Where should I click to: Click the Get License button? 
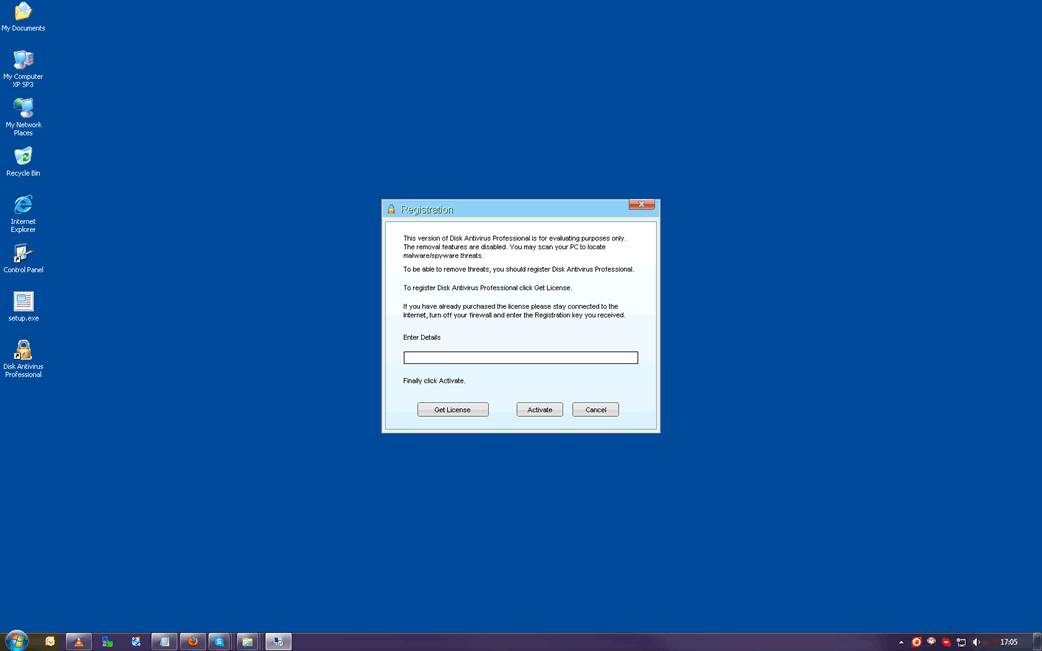coord(452,410)
